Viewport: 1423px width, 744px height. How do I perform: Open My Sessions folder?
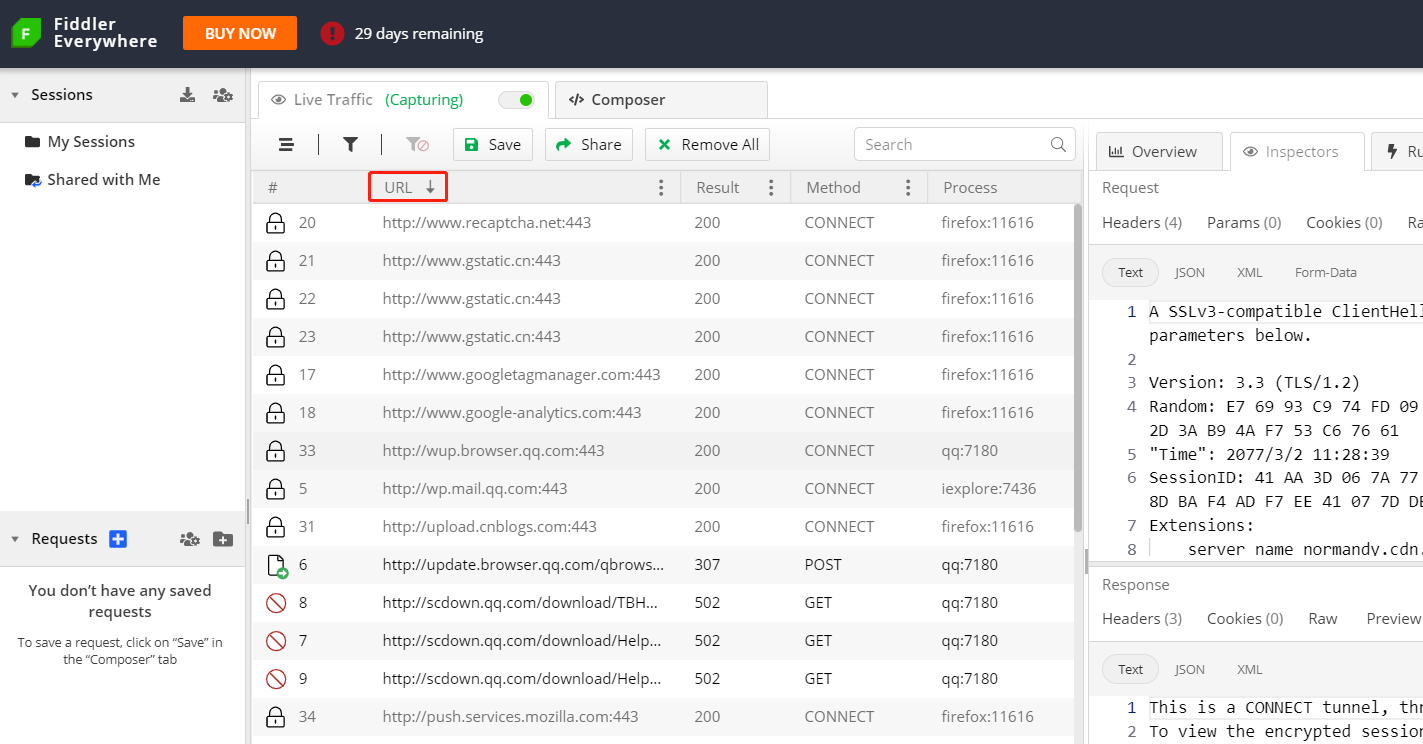tap(79, 142)
